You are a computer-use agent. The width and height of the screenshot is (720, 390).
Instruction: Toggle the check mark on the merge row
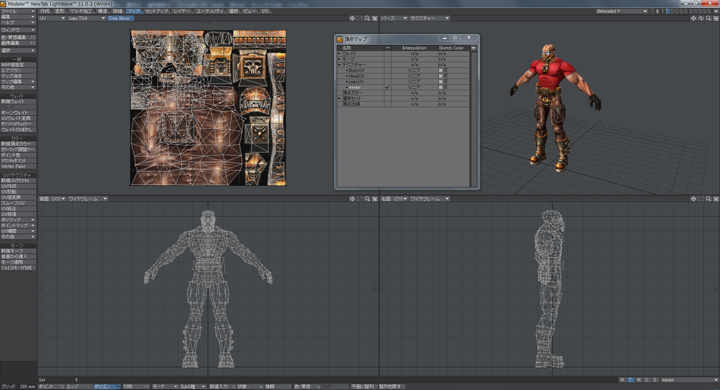[x=388, y=87]
